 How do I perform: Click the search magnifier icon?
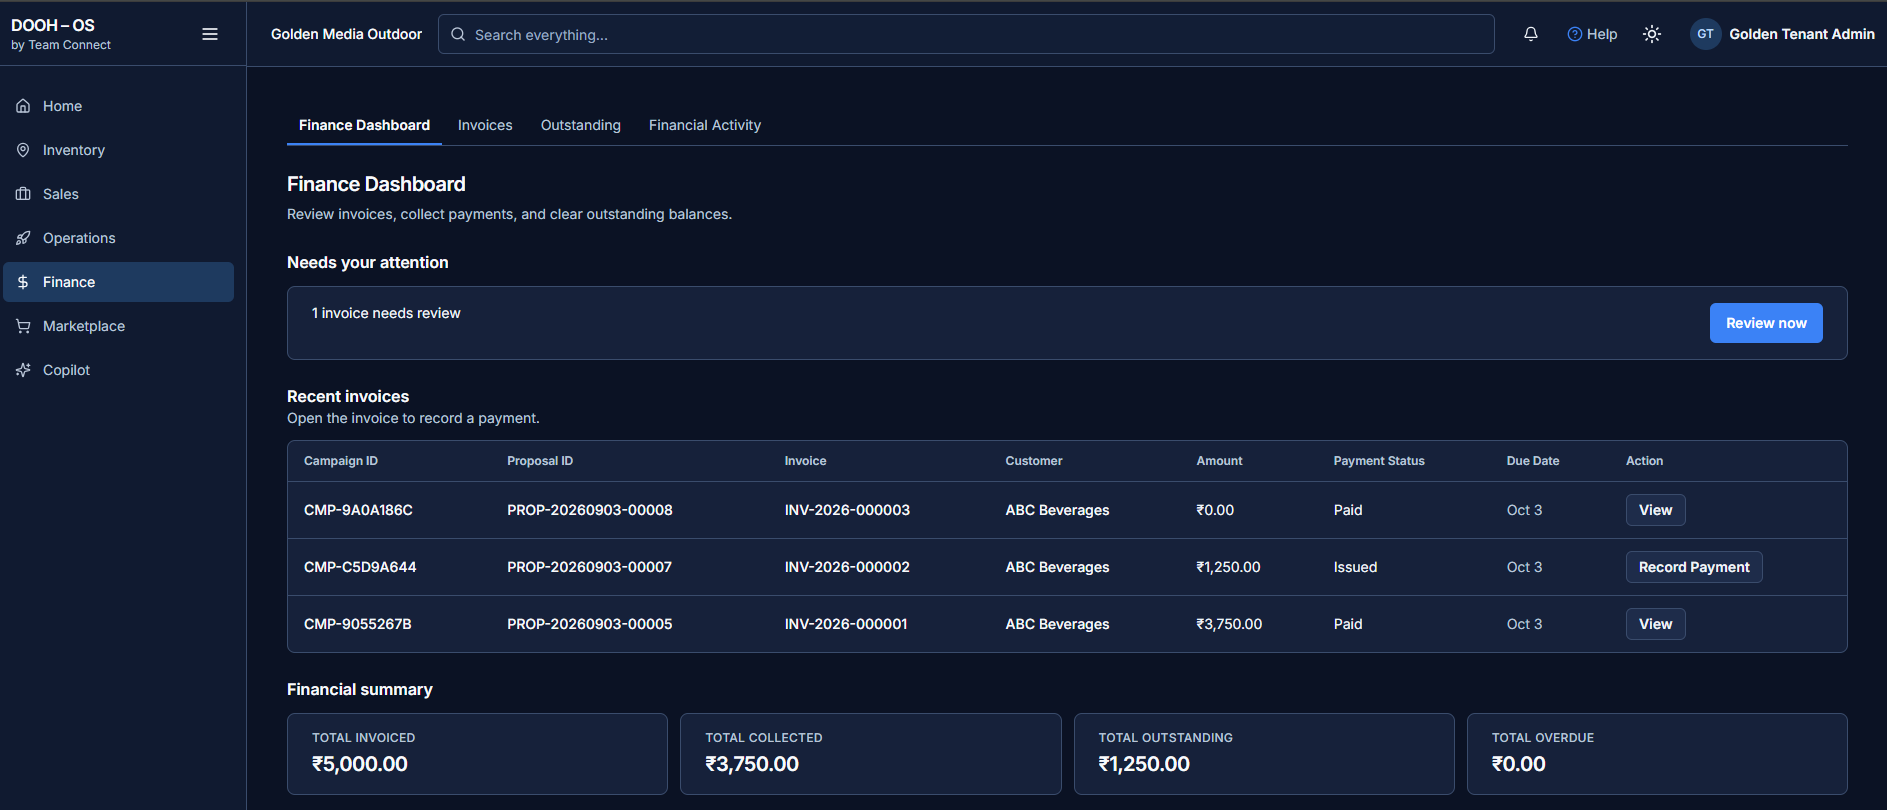click(458, 34)
